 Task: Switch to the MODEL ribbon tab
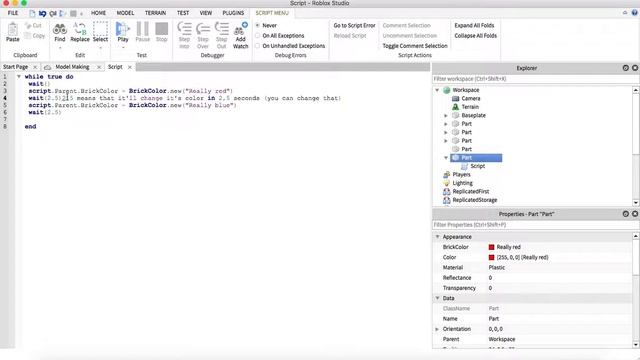[125, 13]
